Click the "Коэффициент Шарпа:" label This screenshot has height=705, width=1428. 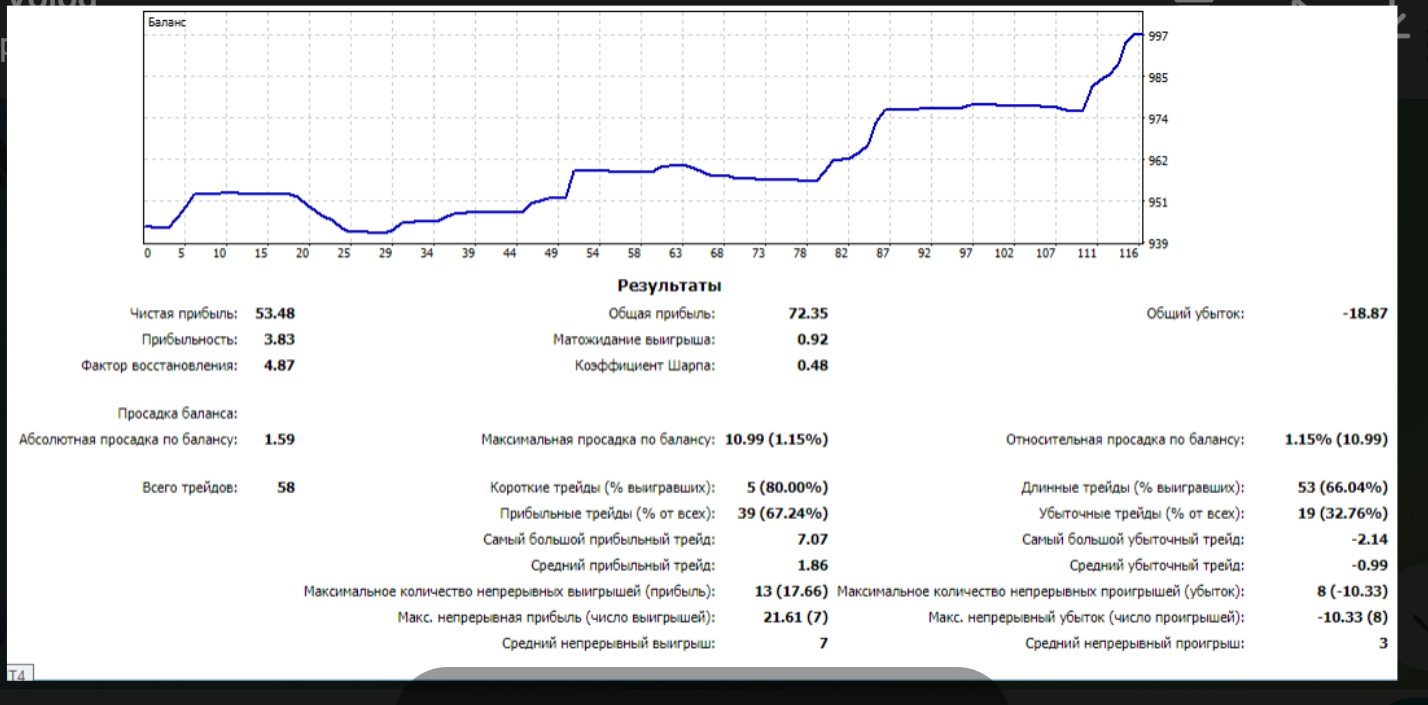pyautogui.click(x=645, y=366)
